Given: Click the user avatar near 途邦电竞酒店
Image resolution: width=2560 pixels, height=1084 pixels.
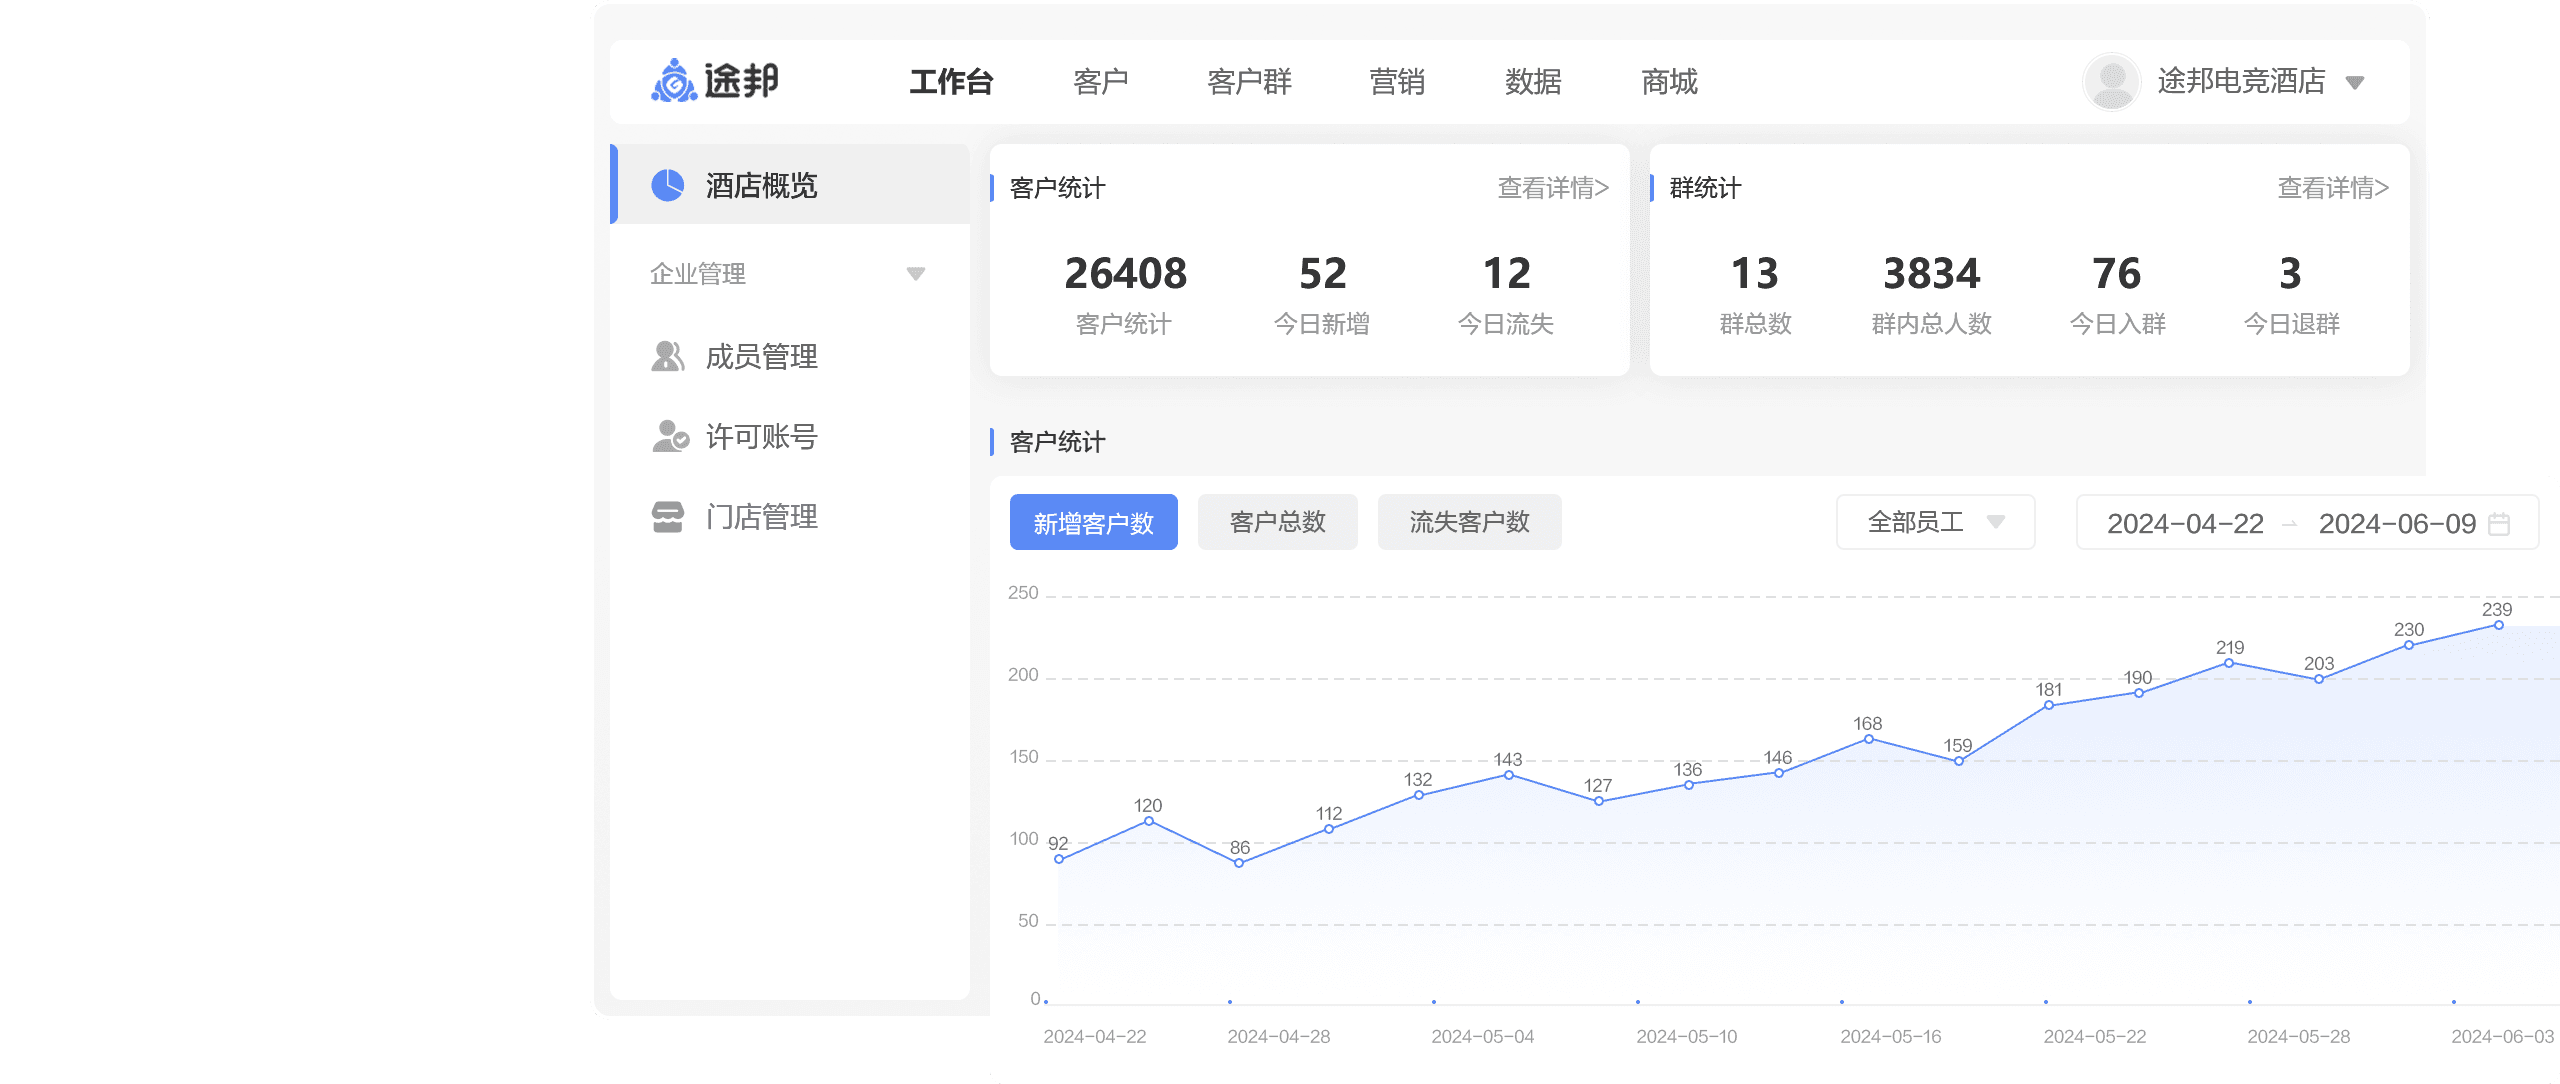Looking at the screenshot, I should click(x=2110, y=83).
